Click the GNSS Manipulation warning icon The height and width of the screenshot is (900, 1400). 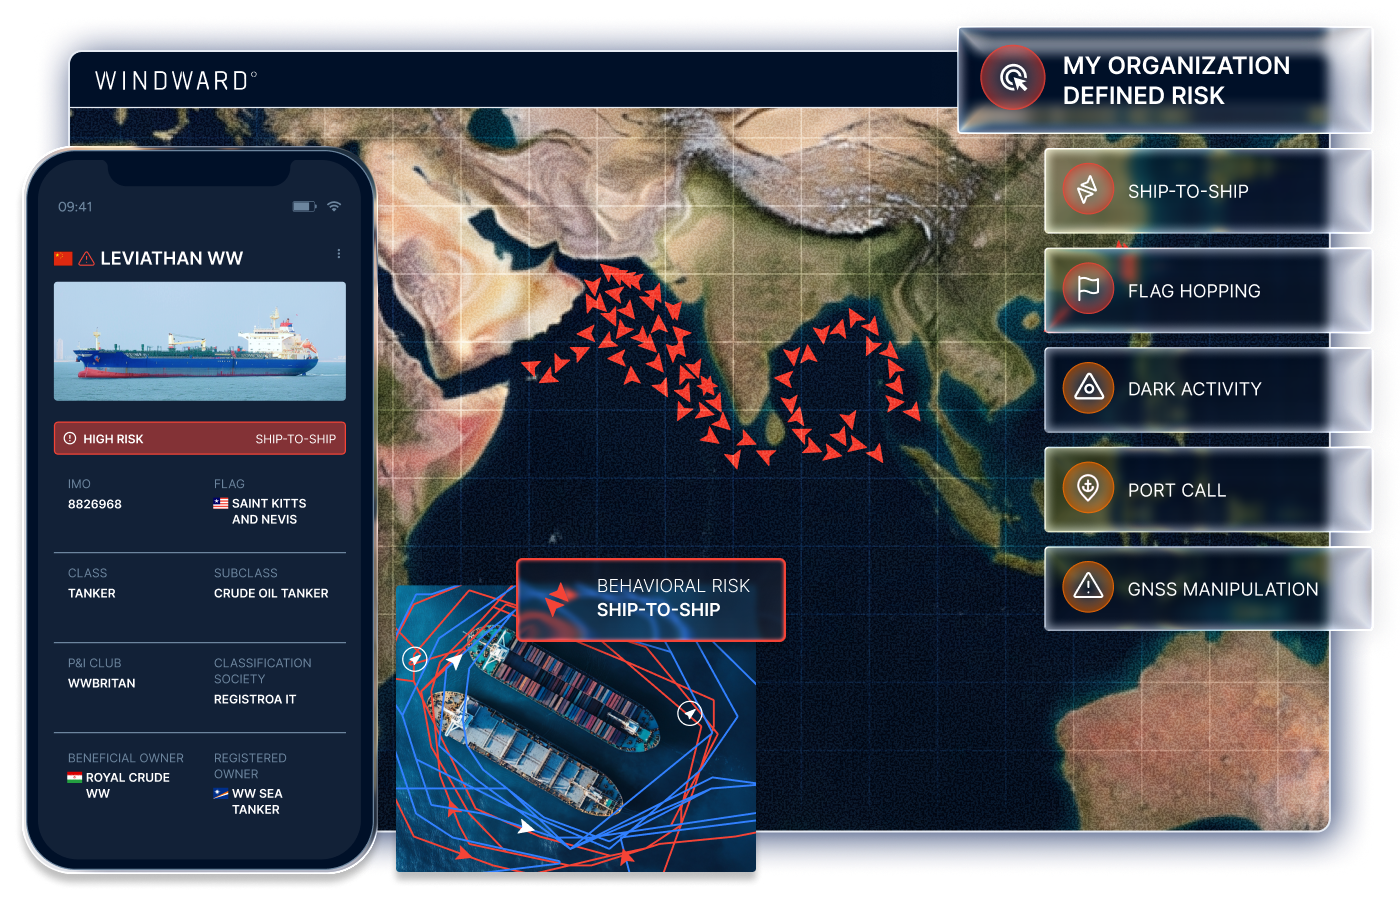[x=1088, y=587]
